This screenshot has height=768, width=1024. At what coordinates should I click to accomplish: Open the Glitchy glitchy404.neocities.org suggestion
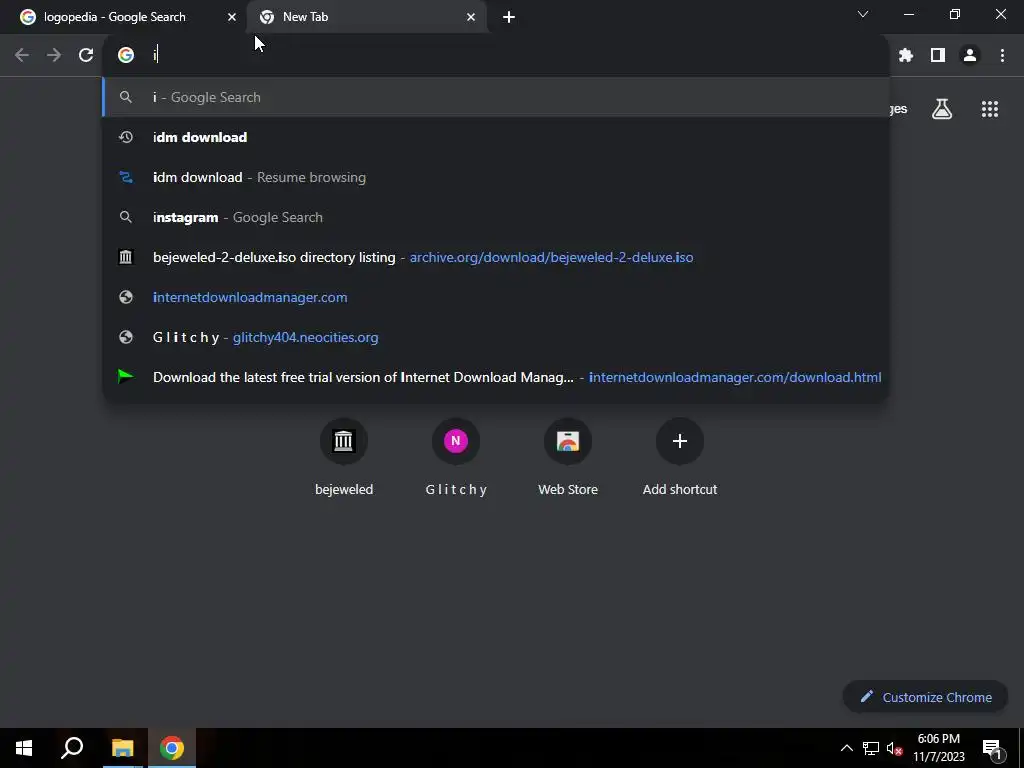[x=496, y=337]
